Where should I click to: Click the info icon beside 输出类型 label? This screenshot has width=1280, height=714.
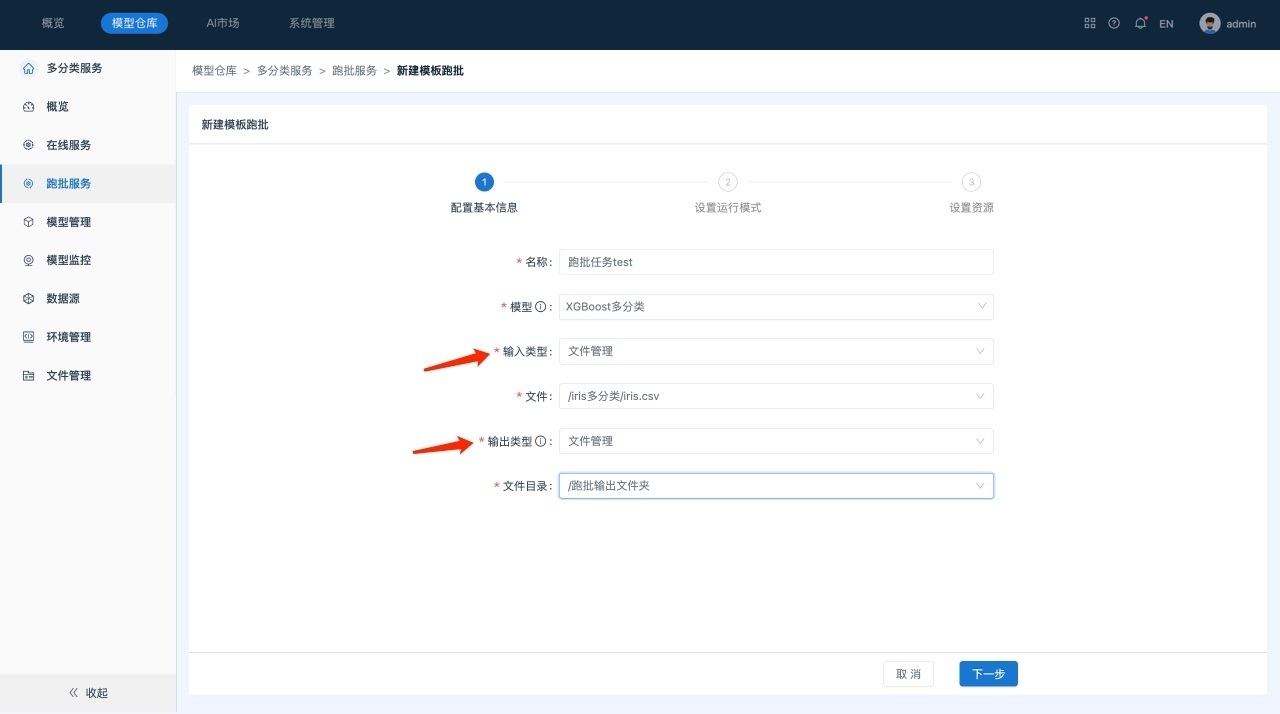point(540,441)
